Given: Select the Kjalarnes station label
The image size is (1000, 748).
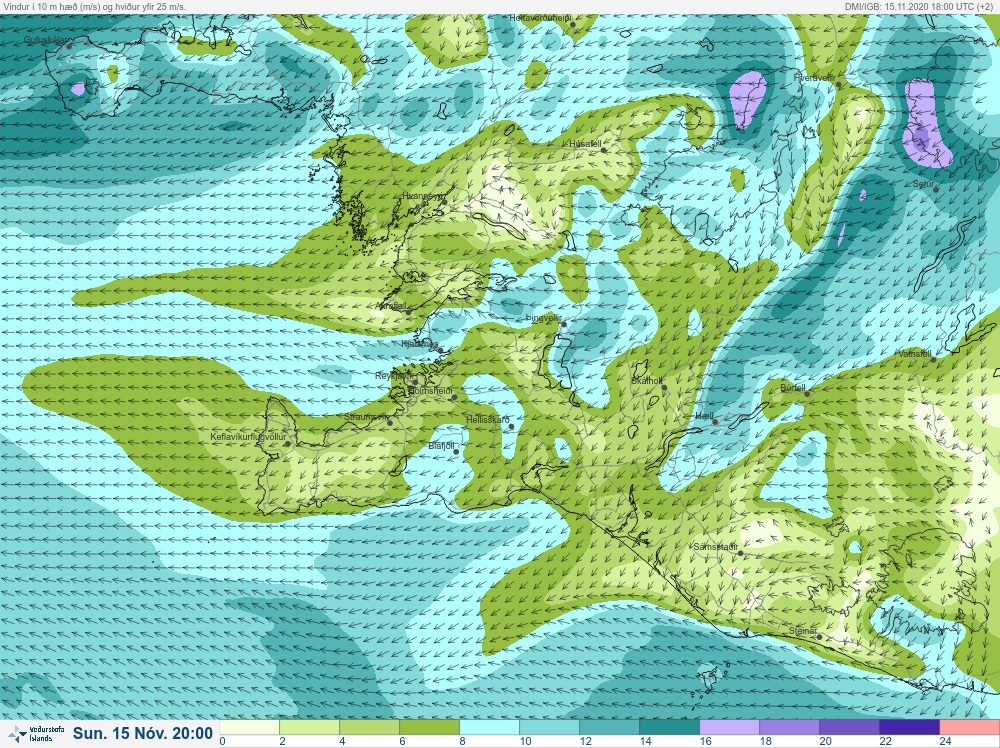Looking at the screenshot, I should pos(420,344).
